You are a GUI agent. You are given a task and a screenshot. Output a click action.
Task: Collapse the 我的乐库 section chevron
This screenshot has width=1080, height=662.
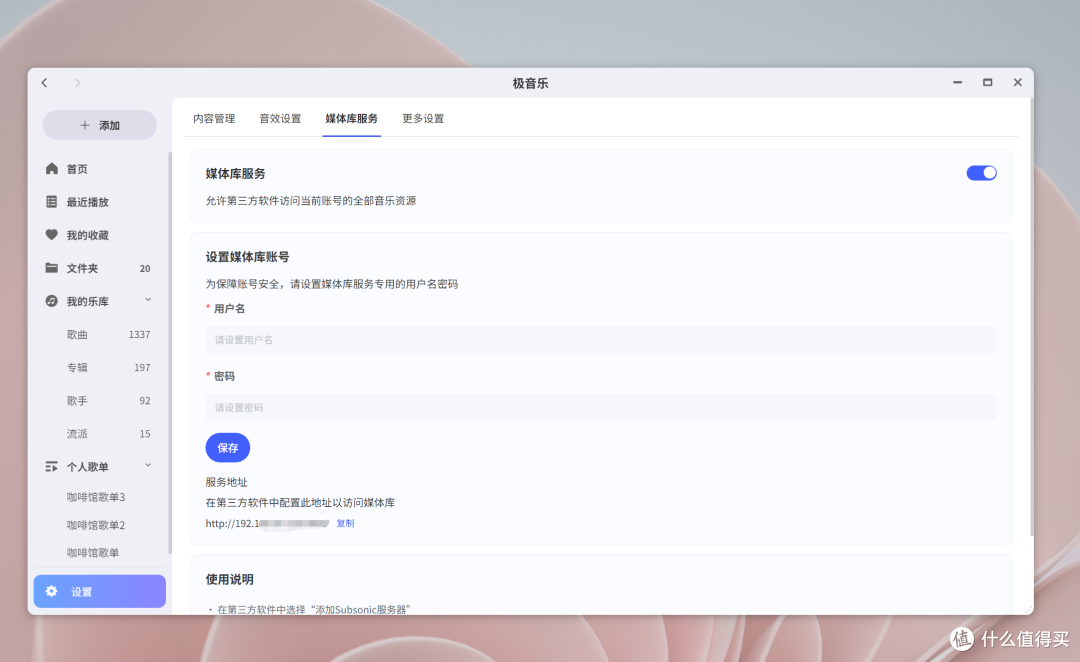(148, 300)
